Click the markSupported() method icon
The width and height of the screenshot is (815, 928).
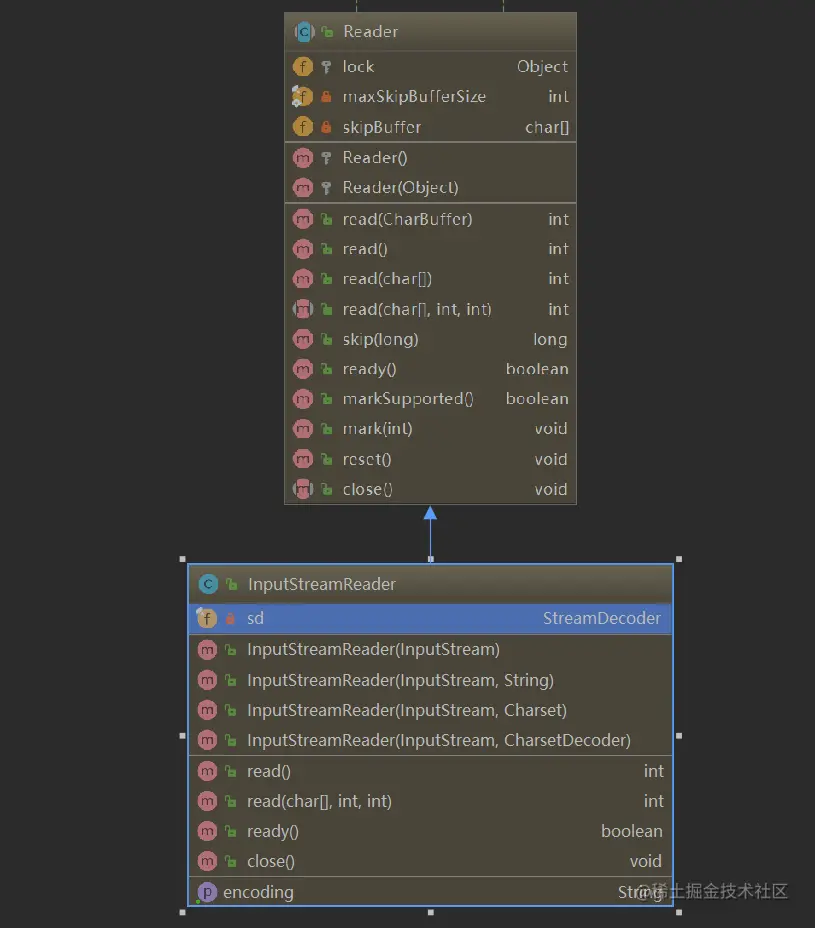302,399
